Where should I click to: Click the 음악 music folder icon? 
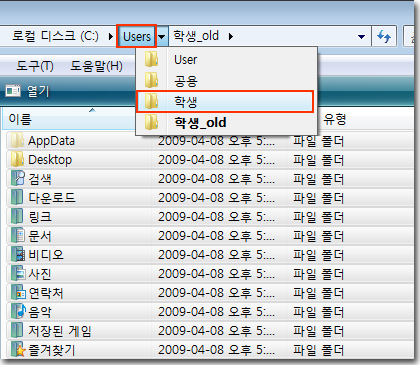pyautogui.click(x=18, y=312)
